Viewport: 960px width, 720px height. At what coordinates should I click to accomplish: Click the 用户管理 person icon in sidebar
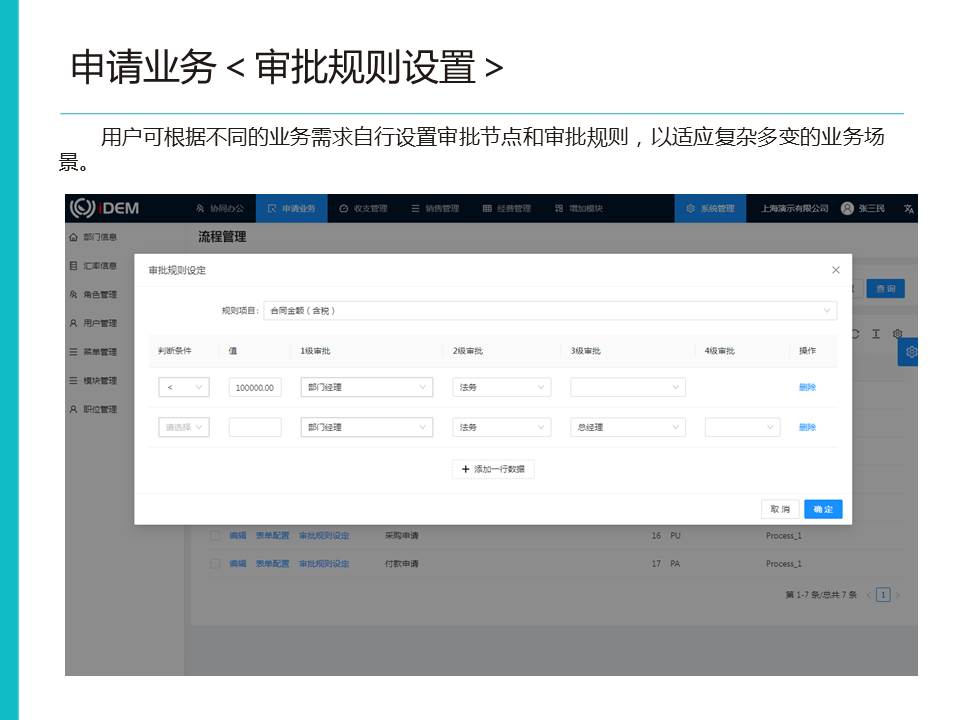(73, 323)
